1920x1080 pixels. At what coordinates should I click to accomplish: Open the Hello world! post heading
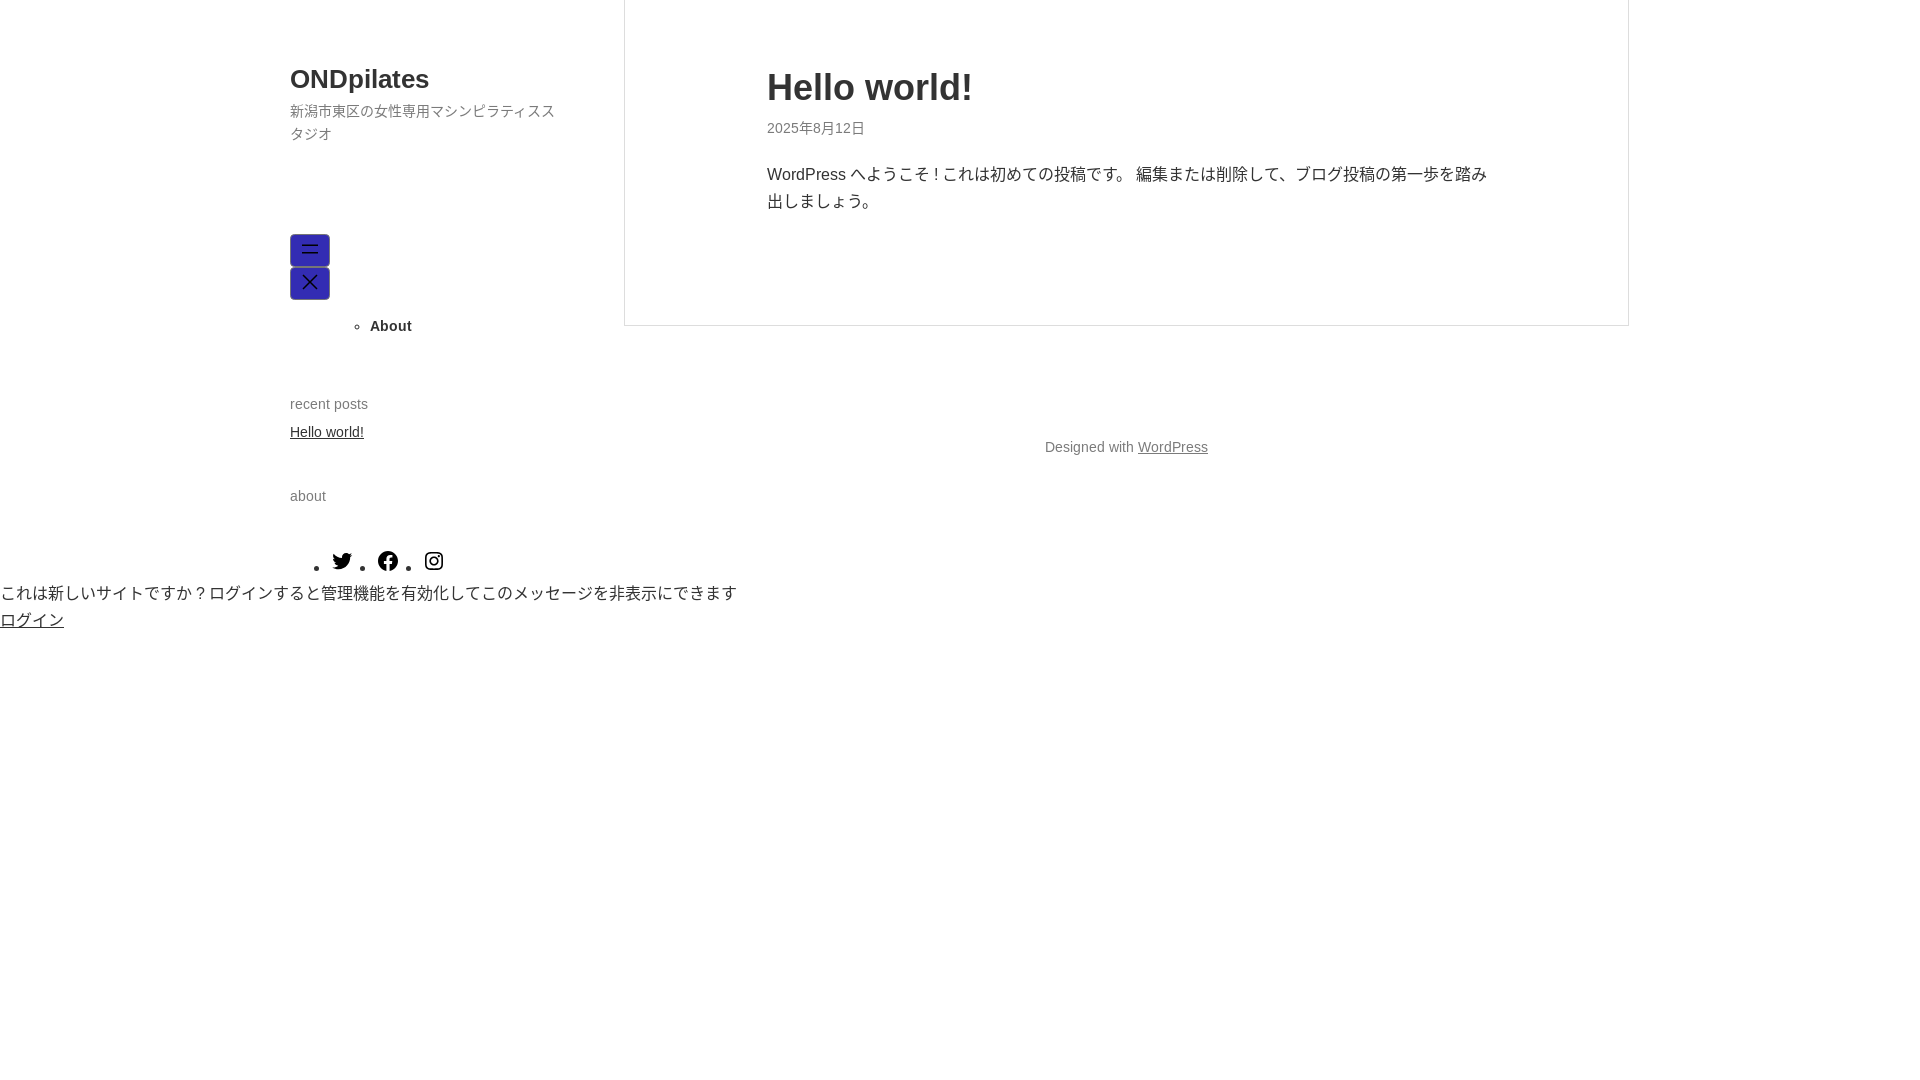click(x=870, y=87)
